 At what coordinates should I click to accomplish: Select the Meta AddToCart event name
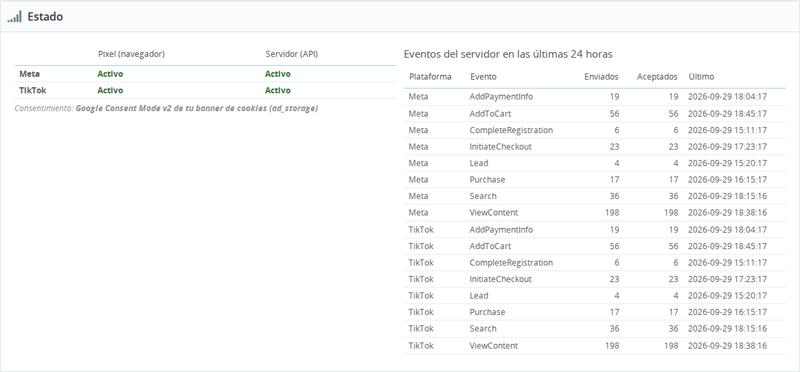pyautogui.click(x=490, y=113)
